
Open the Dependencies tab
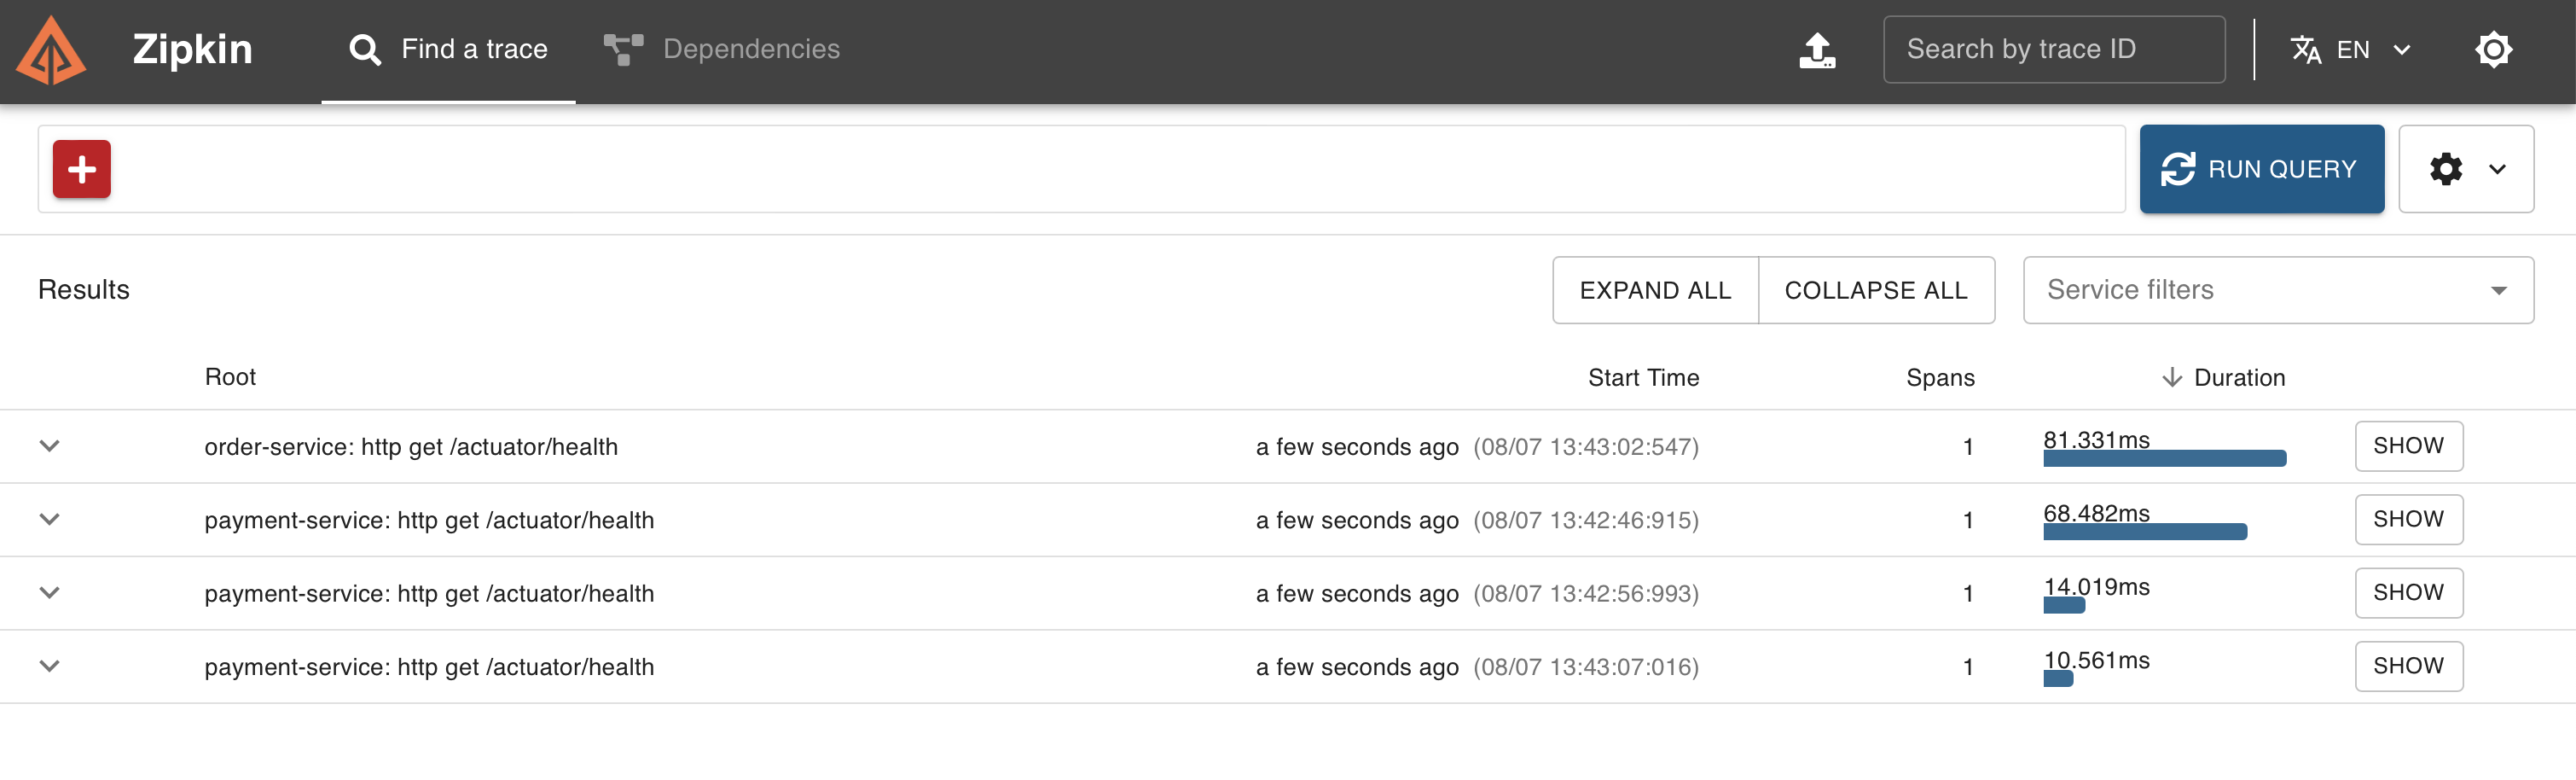[722, 50]
